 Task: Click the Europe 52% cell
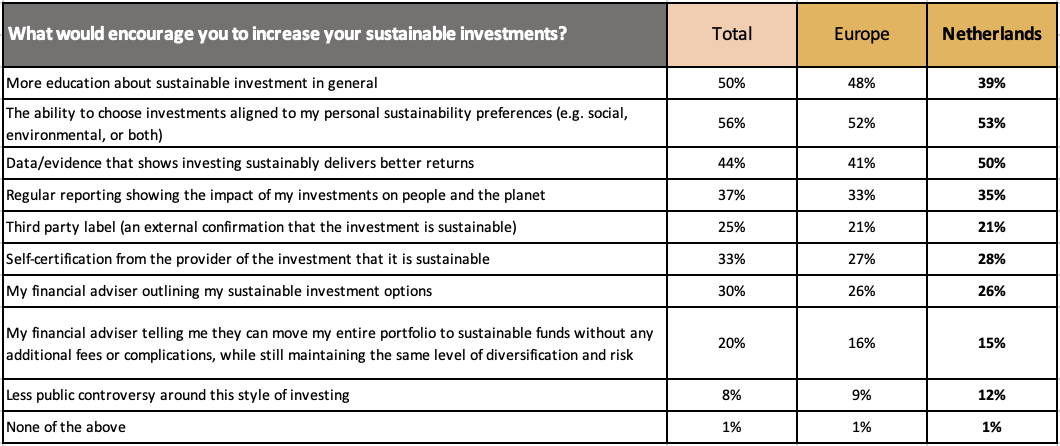pyautogui.click(x=861, y=123)
